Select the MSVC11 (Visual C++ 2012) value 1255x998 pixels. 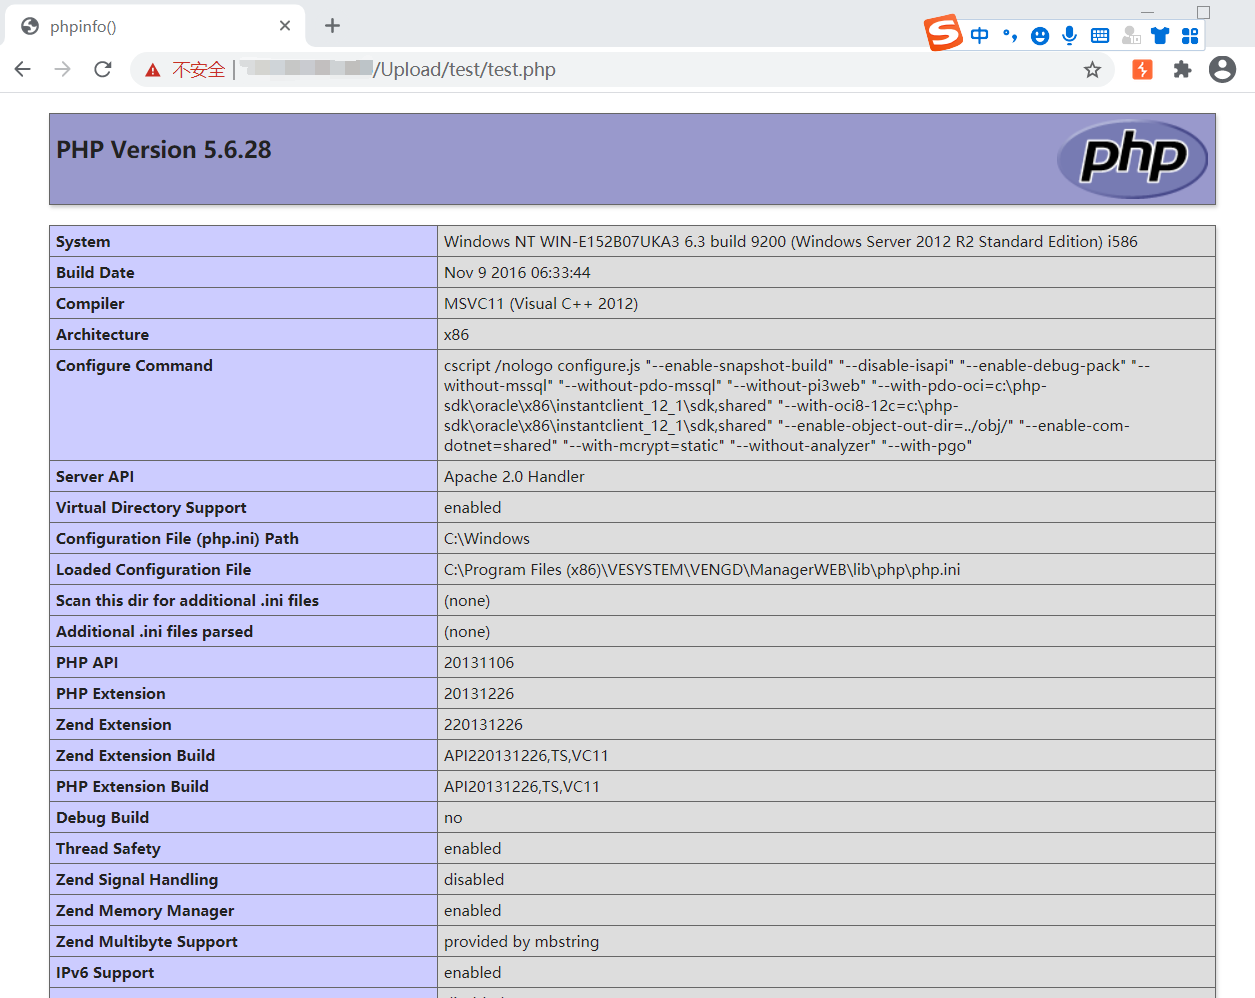tap(541, 304)
